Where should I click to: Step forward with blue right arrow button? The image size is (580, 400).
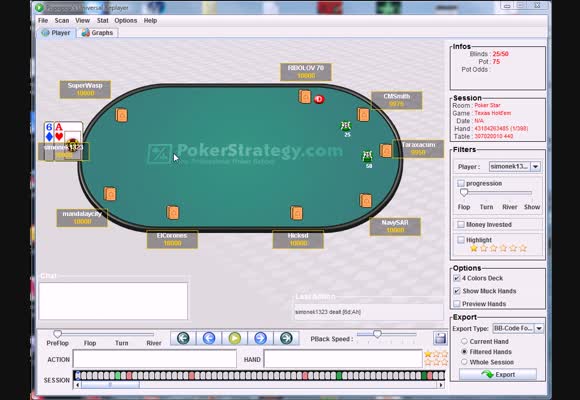coord(260,338)
